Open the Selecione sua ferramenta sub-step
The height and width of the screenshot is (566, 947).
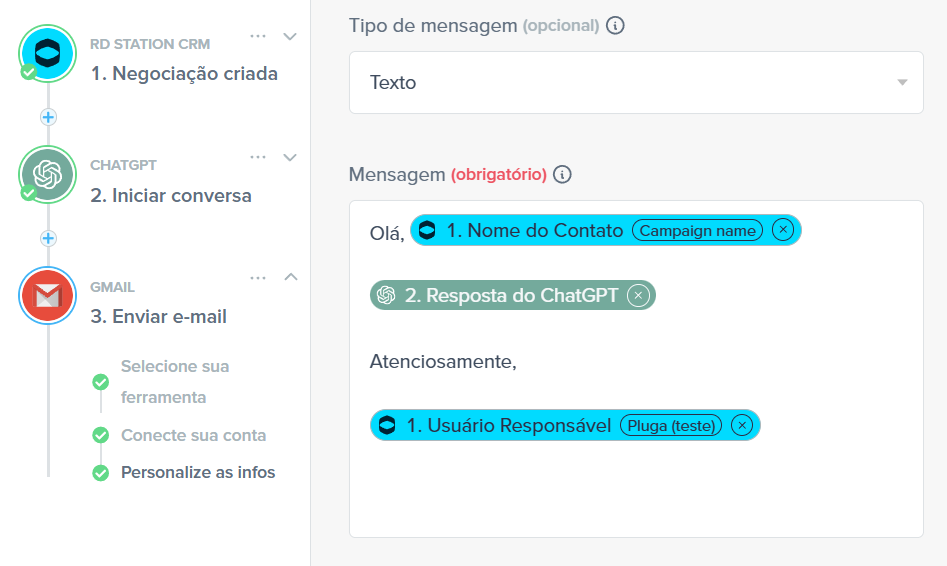pyautogui.click(x=175, y=382)
